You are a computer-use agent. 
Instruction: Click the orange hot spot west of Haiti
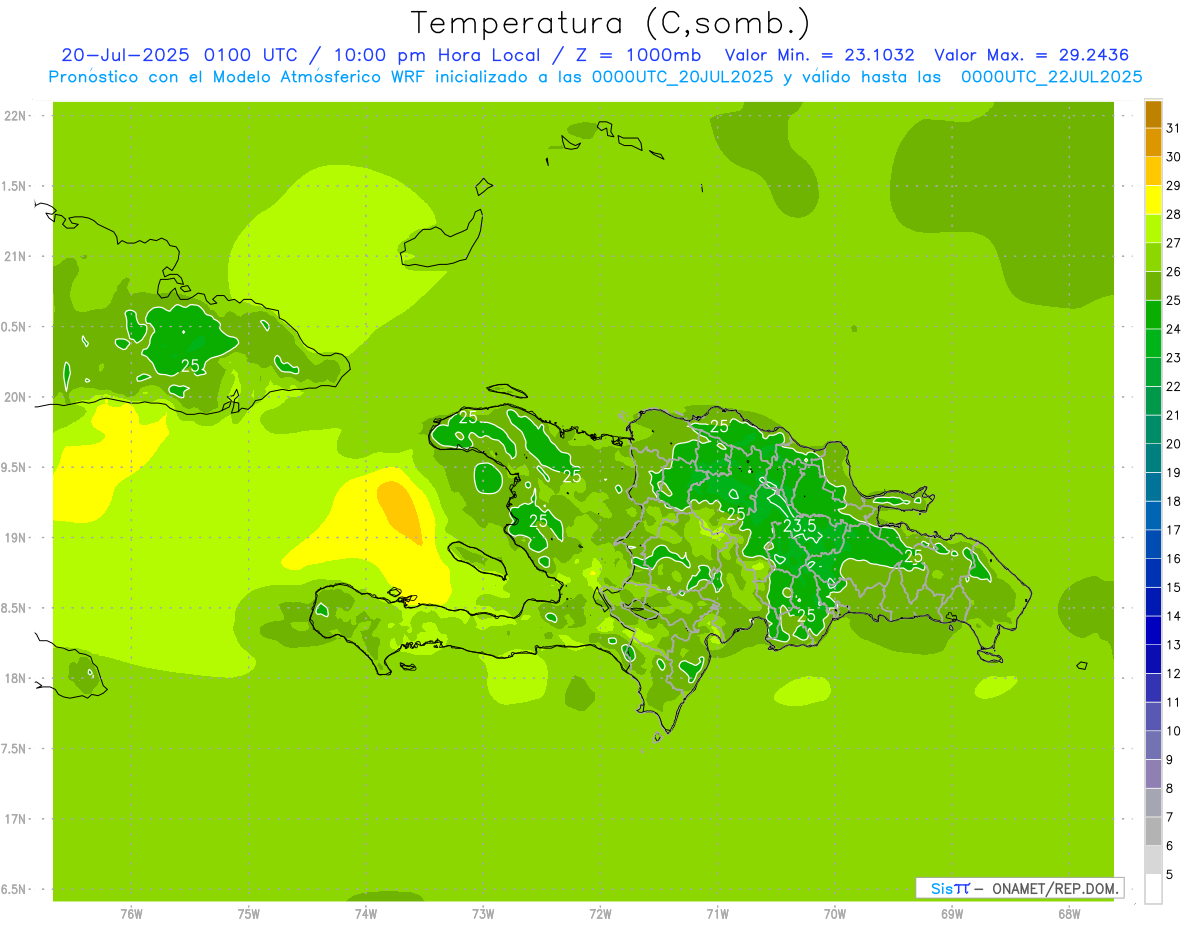click(400, 512)
